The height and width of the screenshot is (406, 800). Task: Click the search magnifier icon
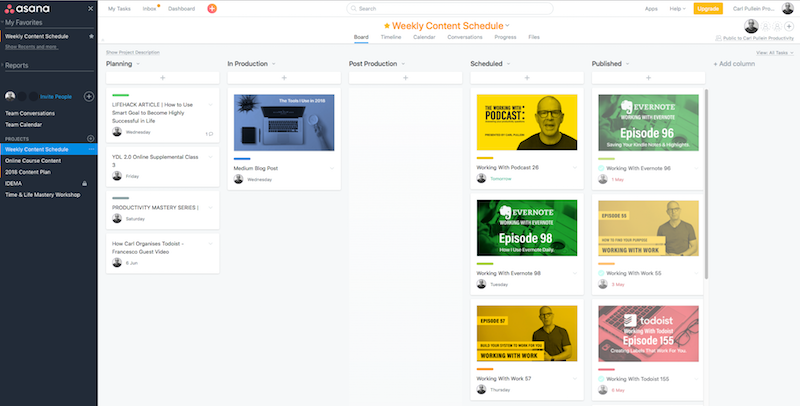354,9
